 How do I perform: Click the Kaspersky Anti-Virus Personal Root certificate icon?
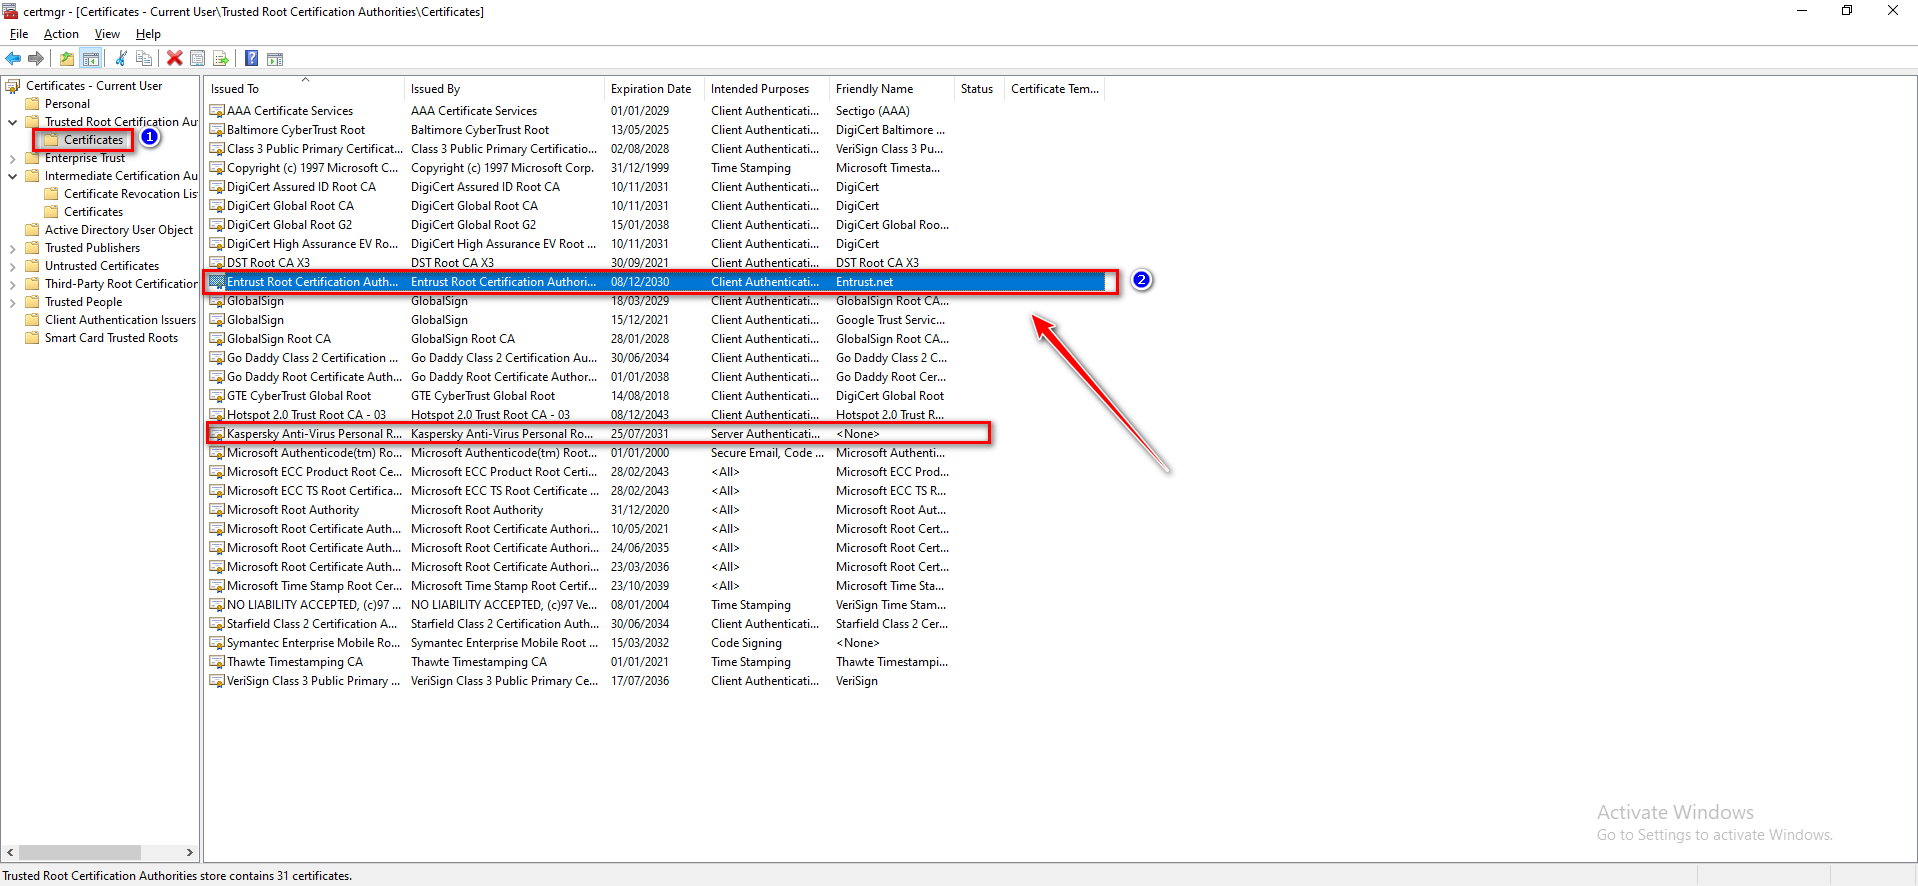(x=217, y=434)
